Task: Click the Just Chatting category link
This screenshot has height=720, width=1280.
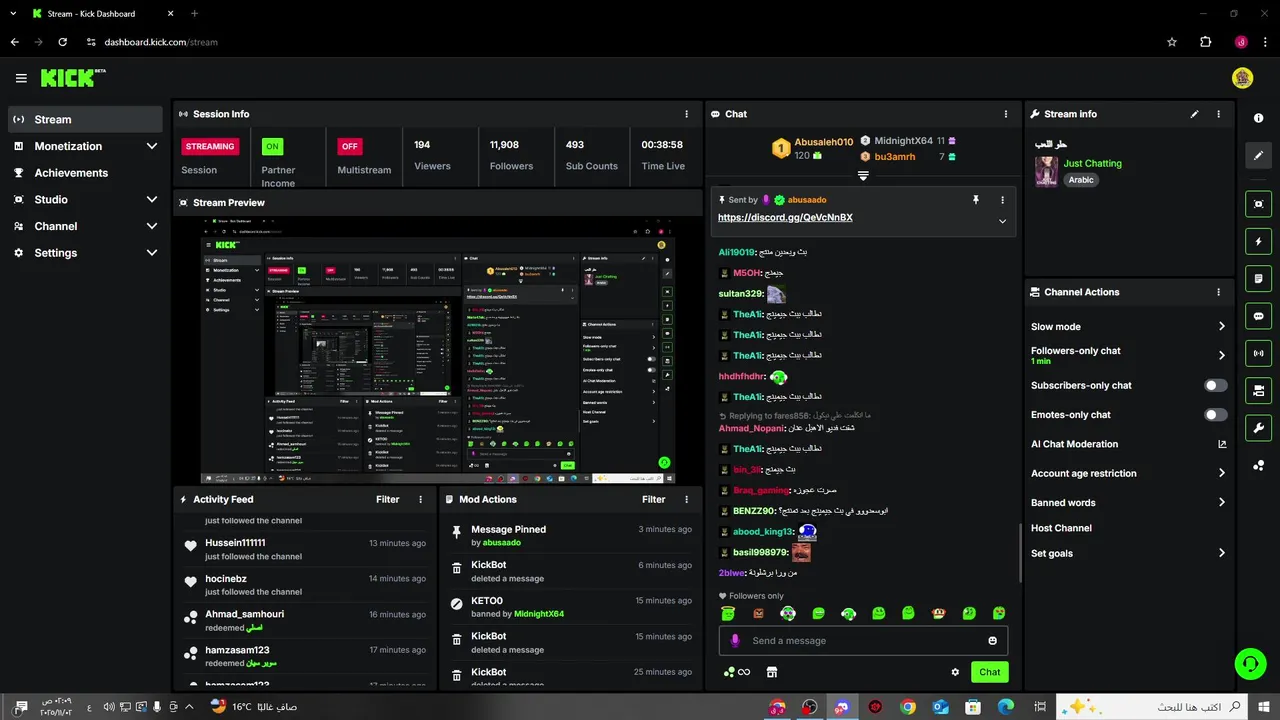Action: pos(1092,163)
